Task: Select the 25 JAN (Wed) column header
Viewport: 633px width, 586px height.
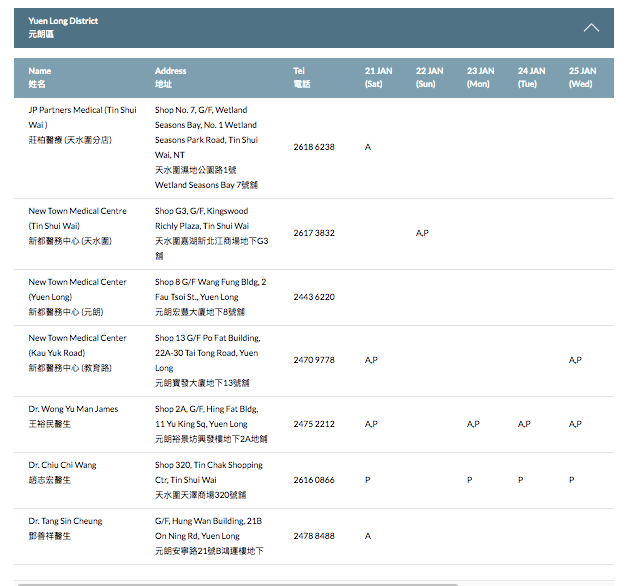Action: pyautogui.click(x=582, y=77)
